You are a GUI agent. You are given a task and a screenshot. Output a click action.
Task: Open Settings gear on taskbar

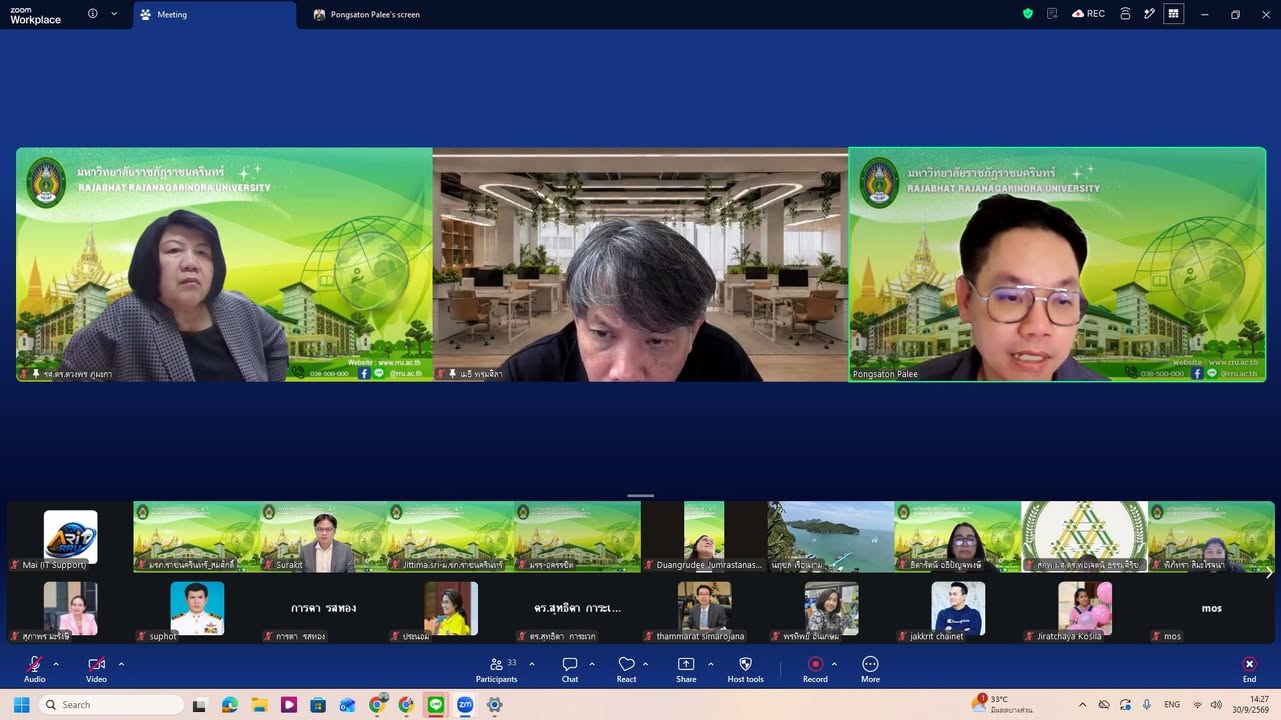494,705
